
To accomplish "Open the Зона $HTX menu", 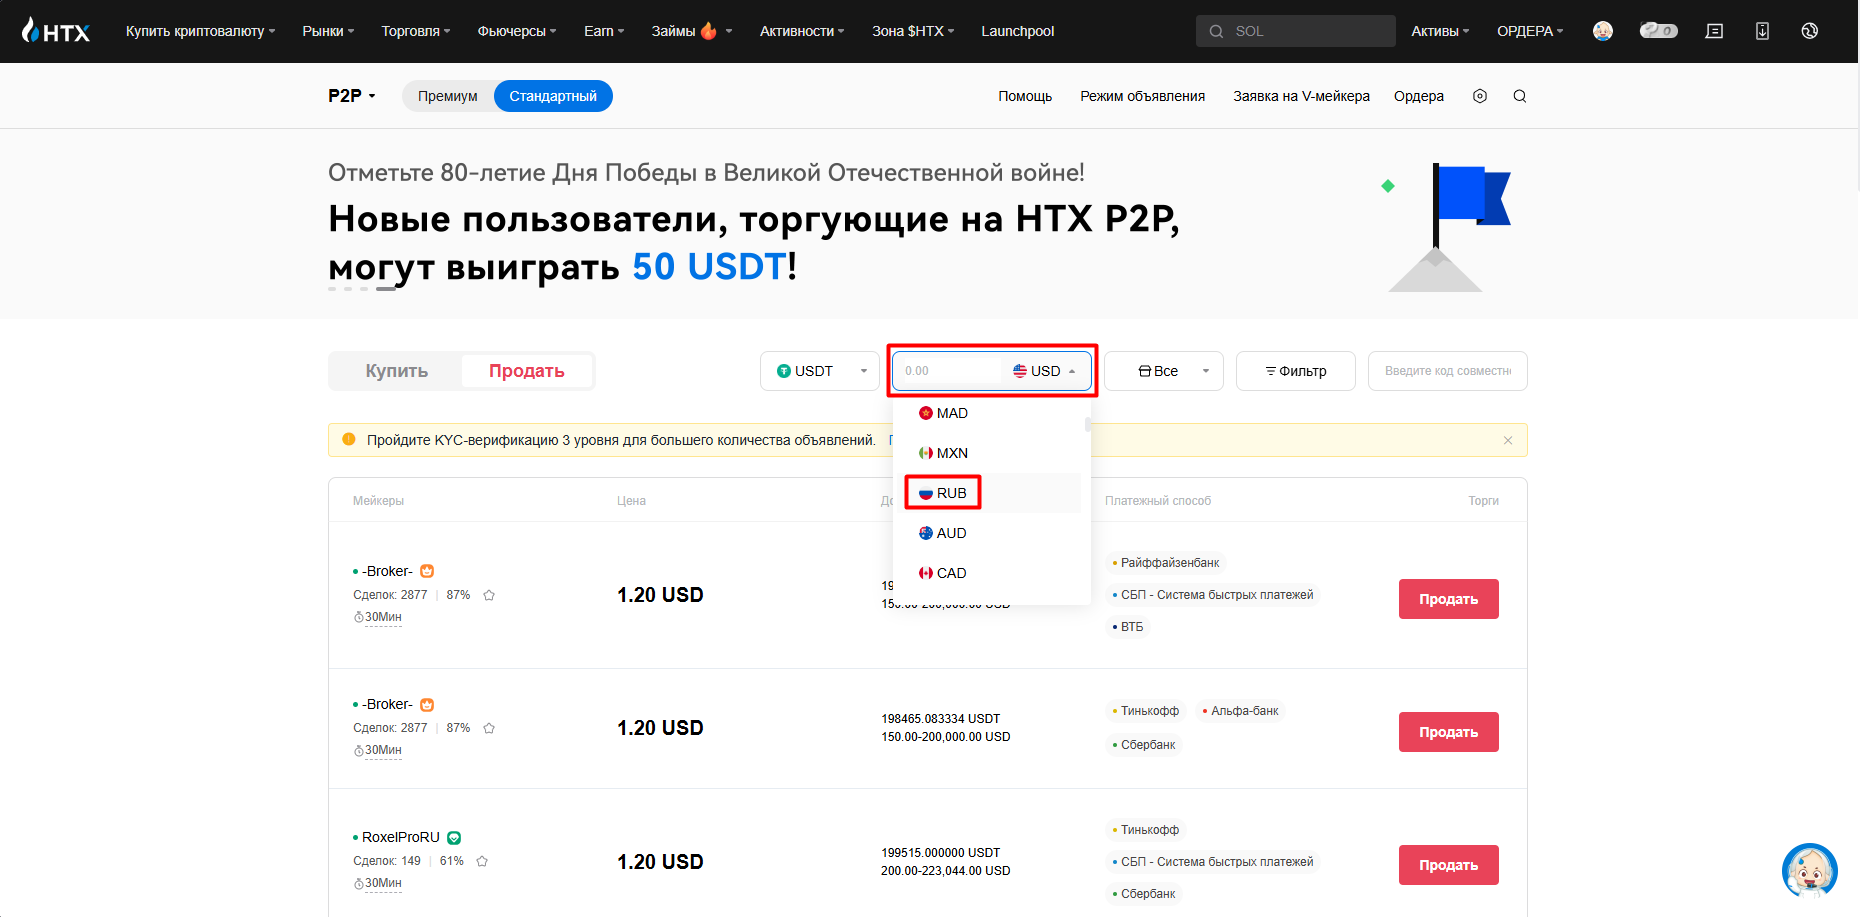I will point(913,31).
